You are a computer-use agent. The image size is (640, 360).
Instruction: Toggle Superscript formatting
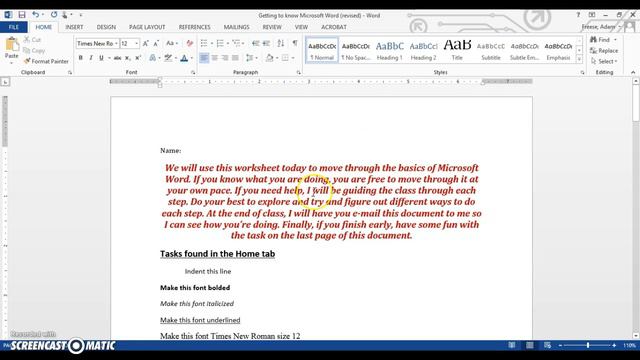click(x=138, y=58)
